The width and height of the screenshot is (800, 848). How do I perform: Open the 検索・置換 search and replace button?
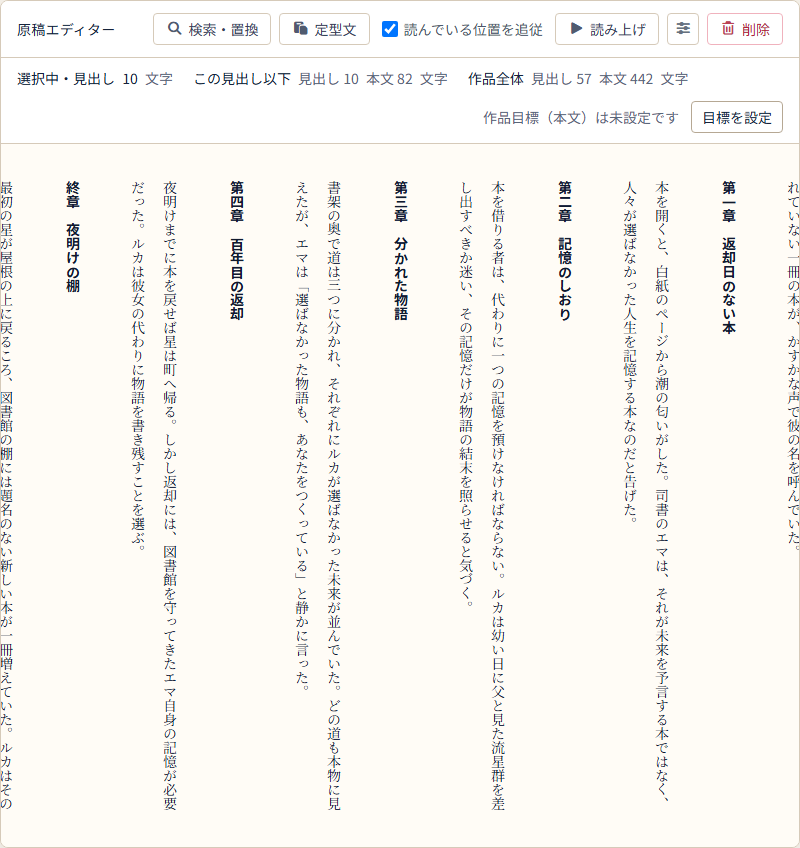(x=212, y=29)
